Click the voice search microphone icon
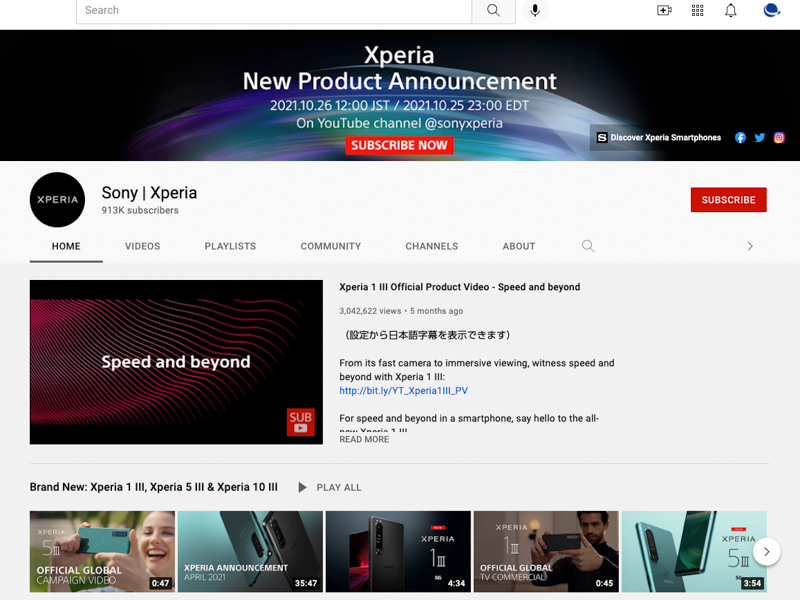800x600 pixels. tap(535, 11)
